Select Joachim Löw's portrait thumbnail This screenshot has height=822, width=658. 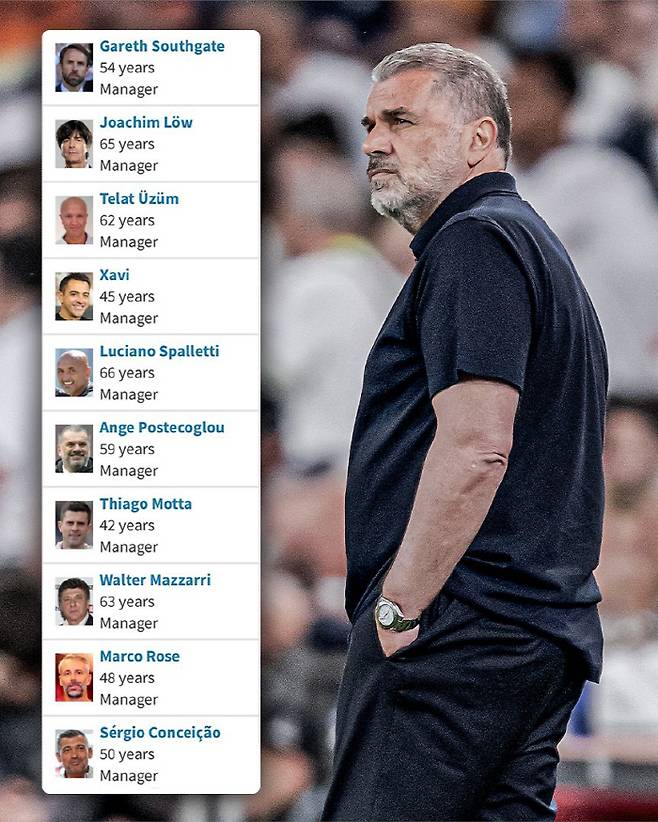click(74, 144)
